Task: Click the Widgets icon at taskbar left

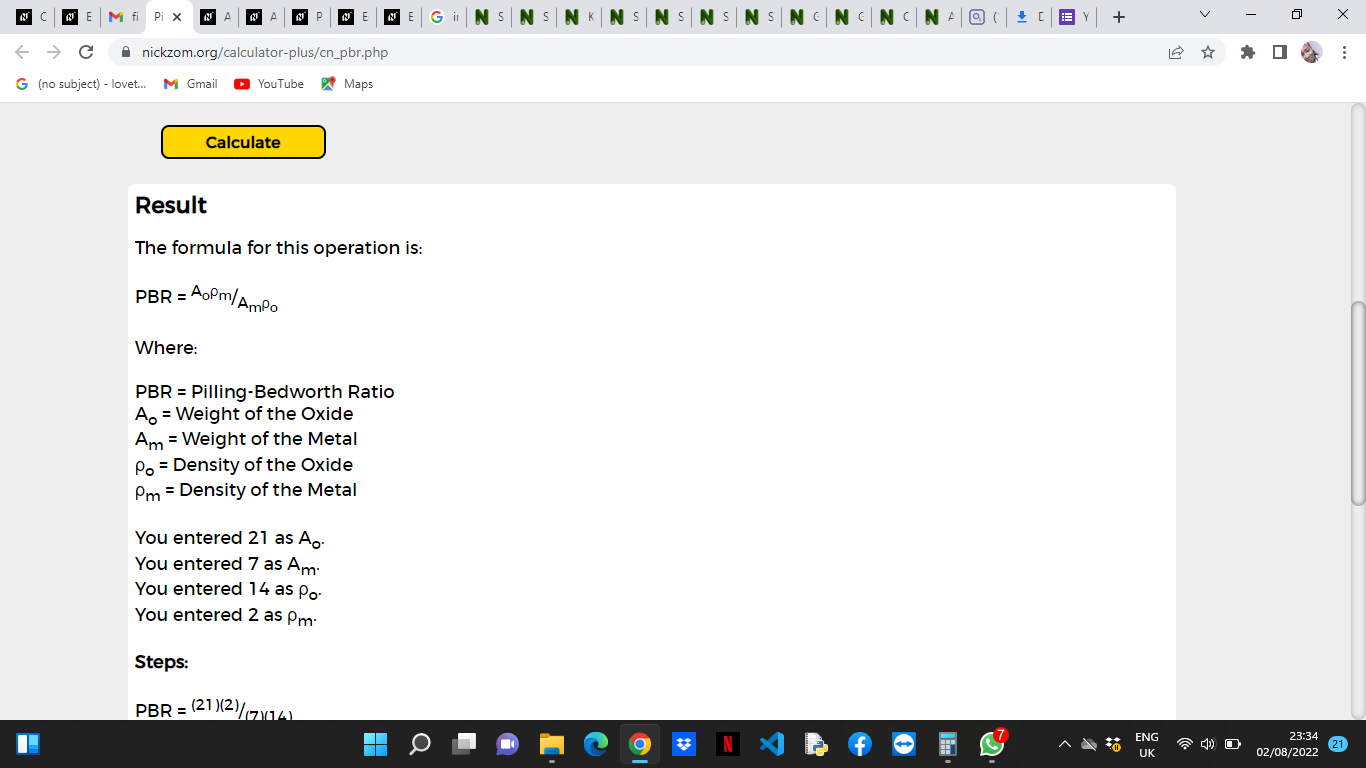Action: coord(28,744)
